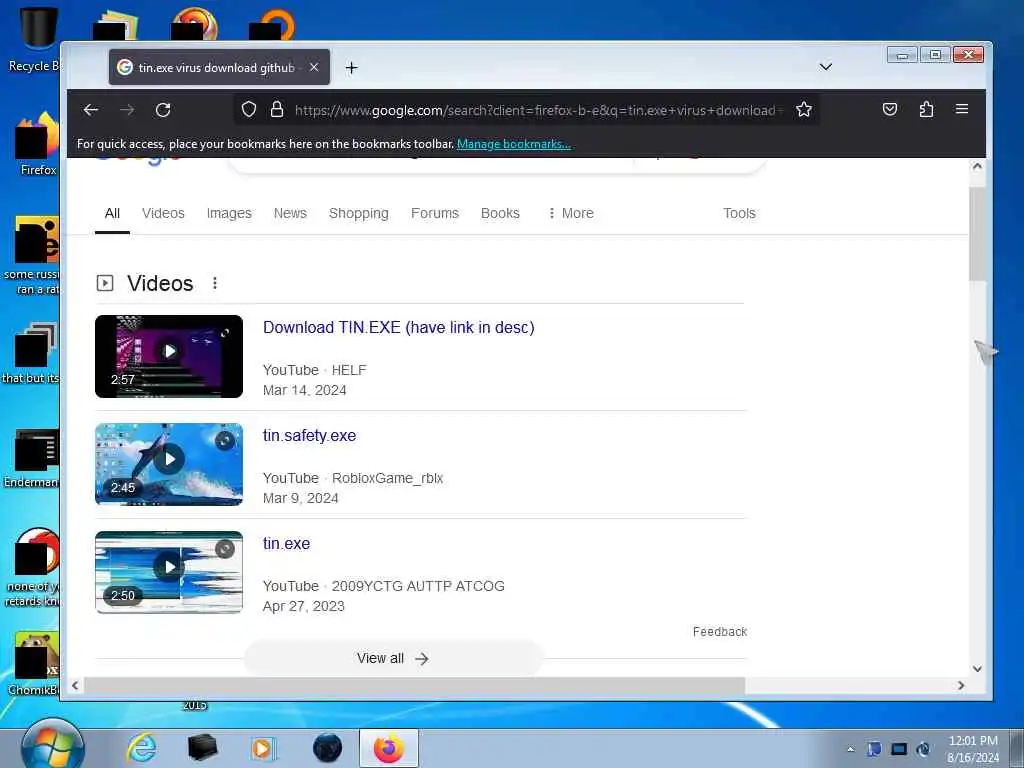Click the horizontal scrollbar right arrow
This screenshot has width=1024, height=768.
tap(961, 686)
